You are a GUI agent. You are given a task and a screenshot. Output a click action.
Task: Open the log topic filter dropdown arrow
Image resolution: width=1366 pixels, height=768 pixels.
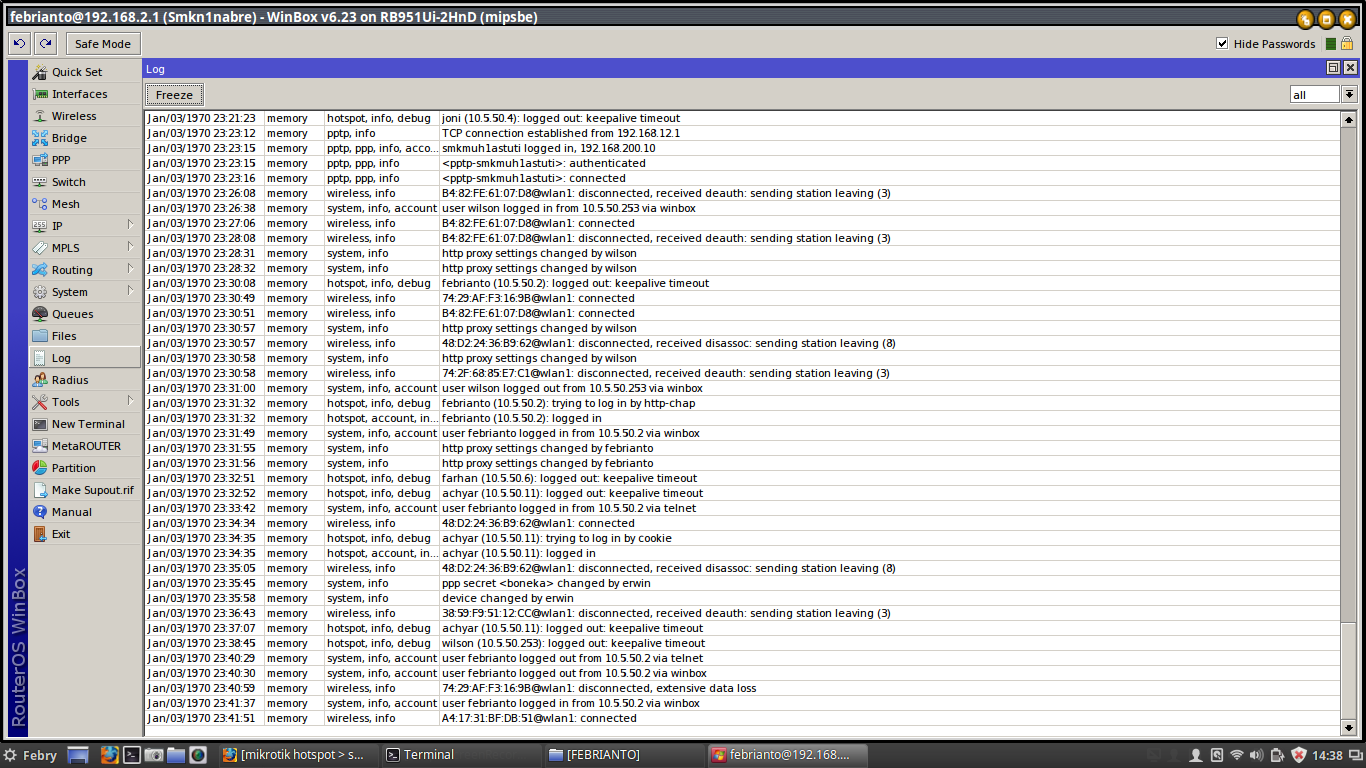coord(1349,94)
